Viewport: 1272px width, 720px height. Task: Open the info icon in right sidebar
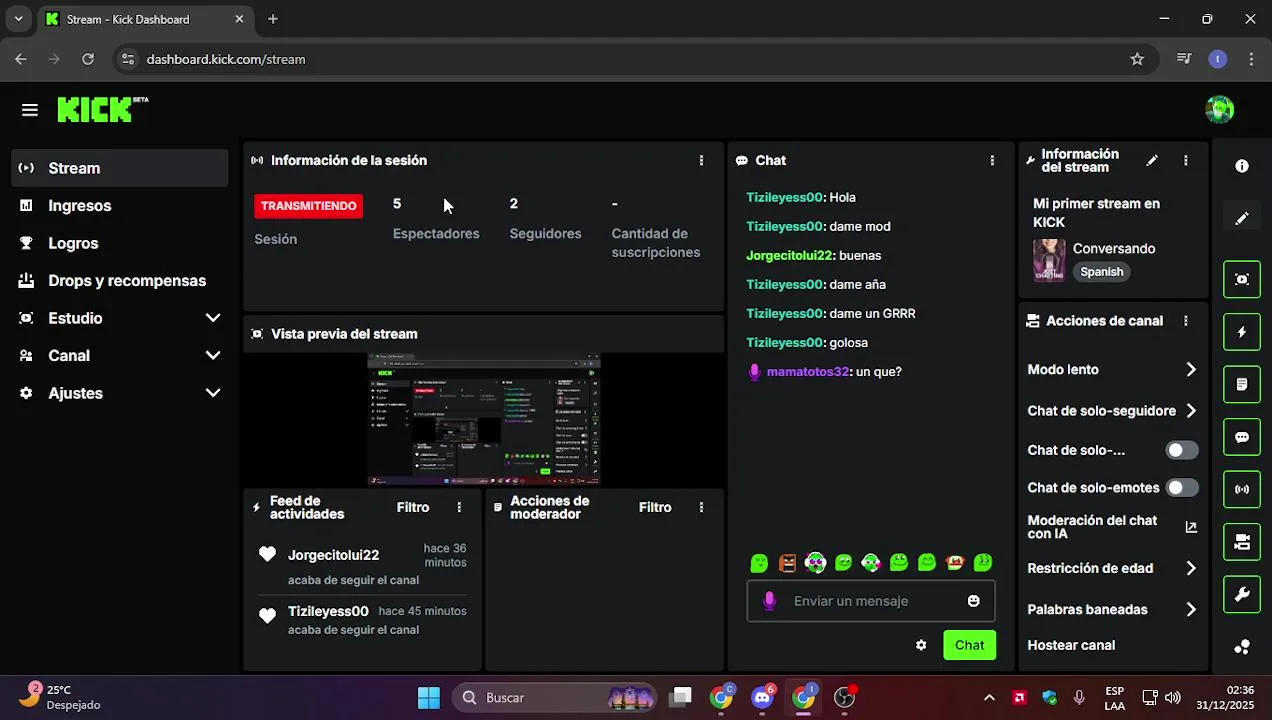click(x=1242, y=167)
